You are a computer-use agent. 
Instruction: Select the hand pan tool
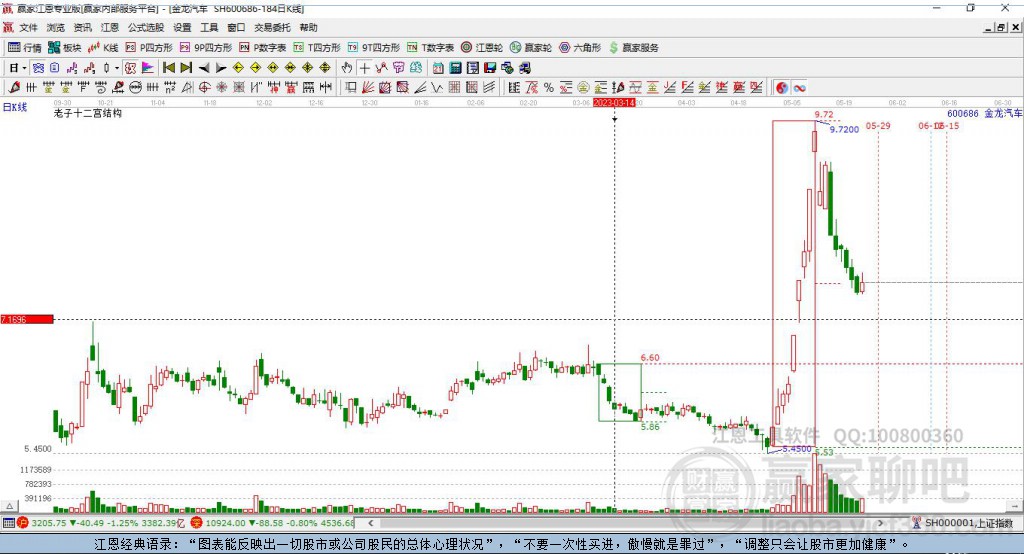pos(347,68)
